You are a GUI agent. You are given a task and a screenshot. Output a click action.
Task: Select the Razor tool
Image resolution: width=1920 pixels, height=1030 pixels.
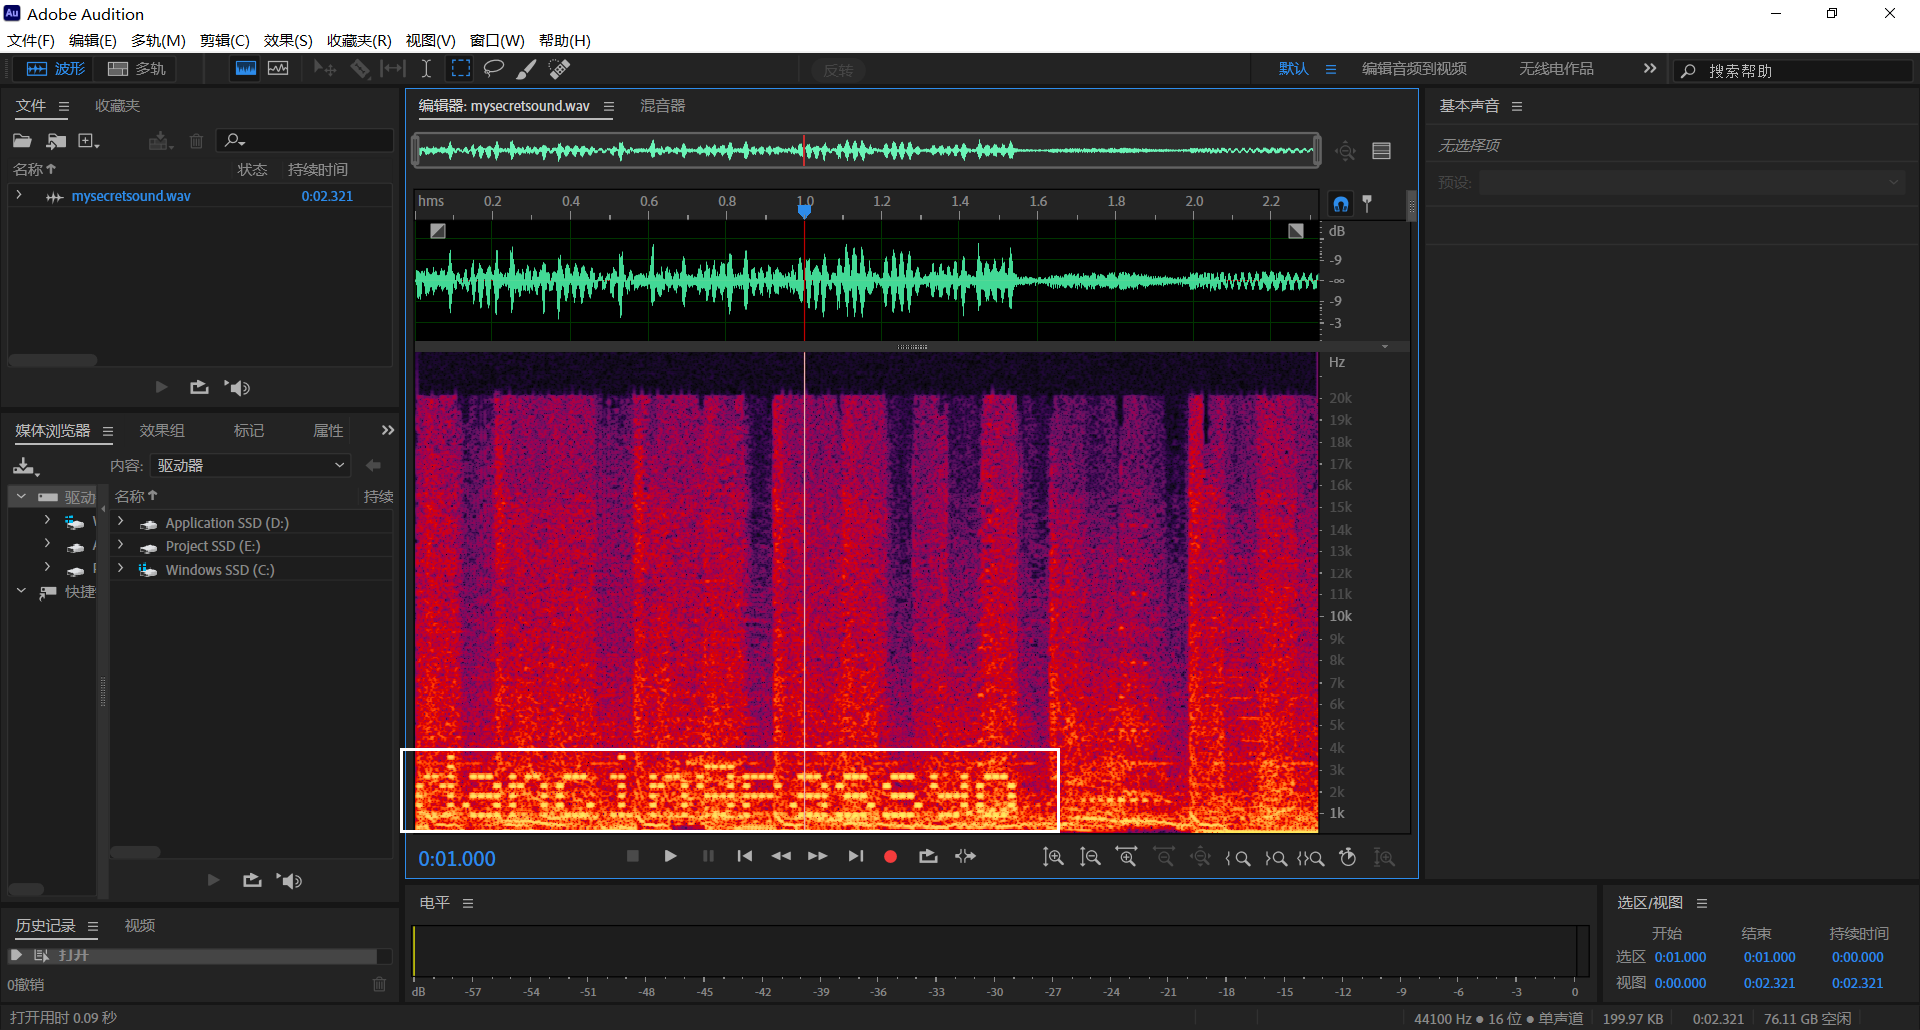coord(360,69)
